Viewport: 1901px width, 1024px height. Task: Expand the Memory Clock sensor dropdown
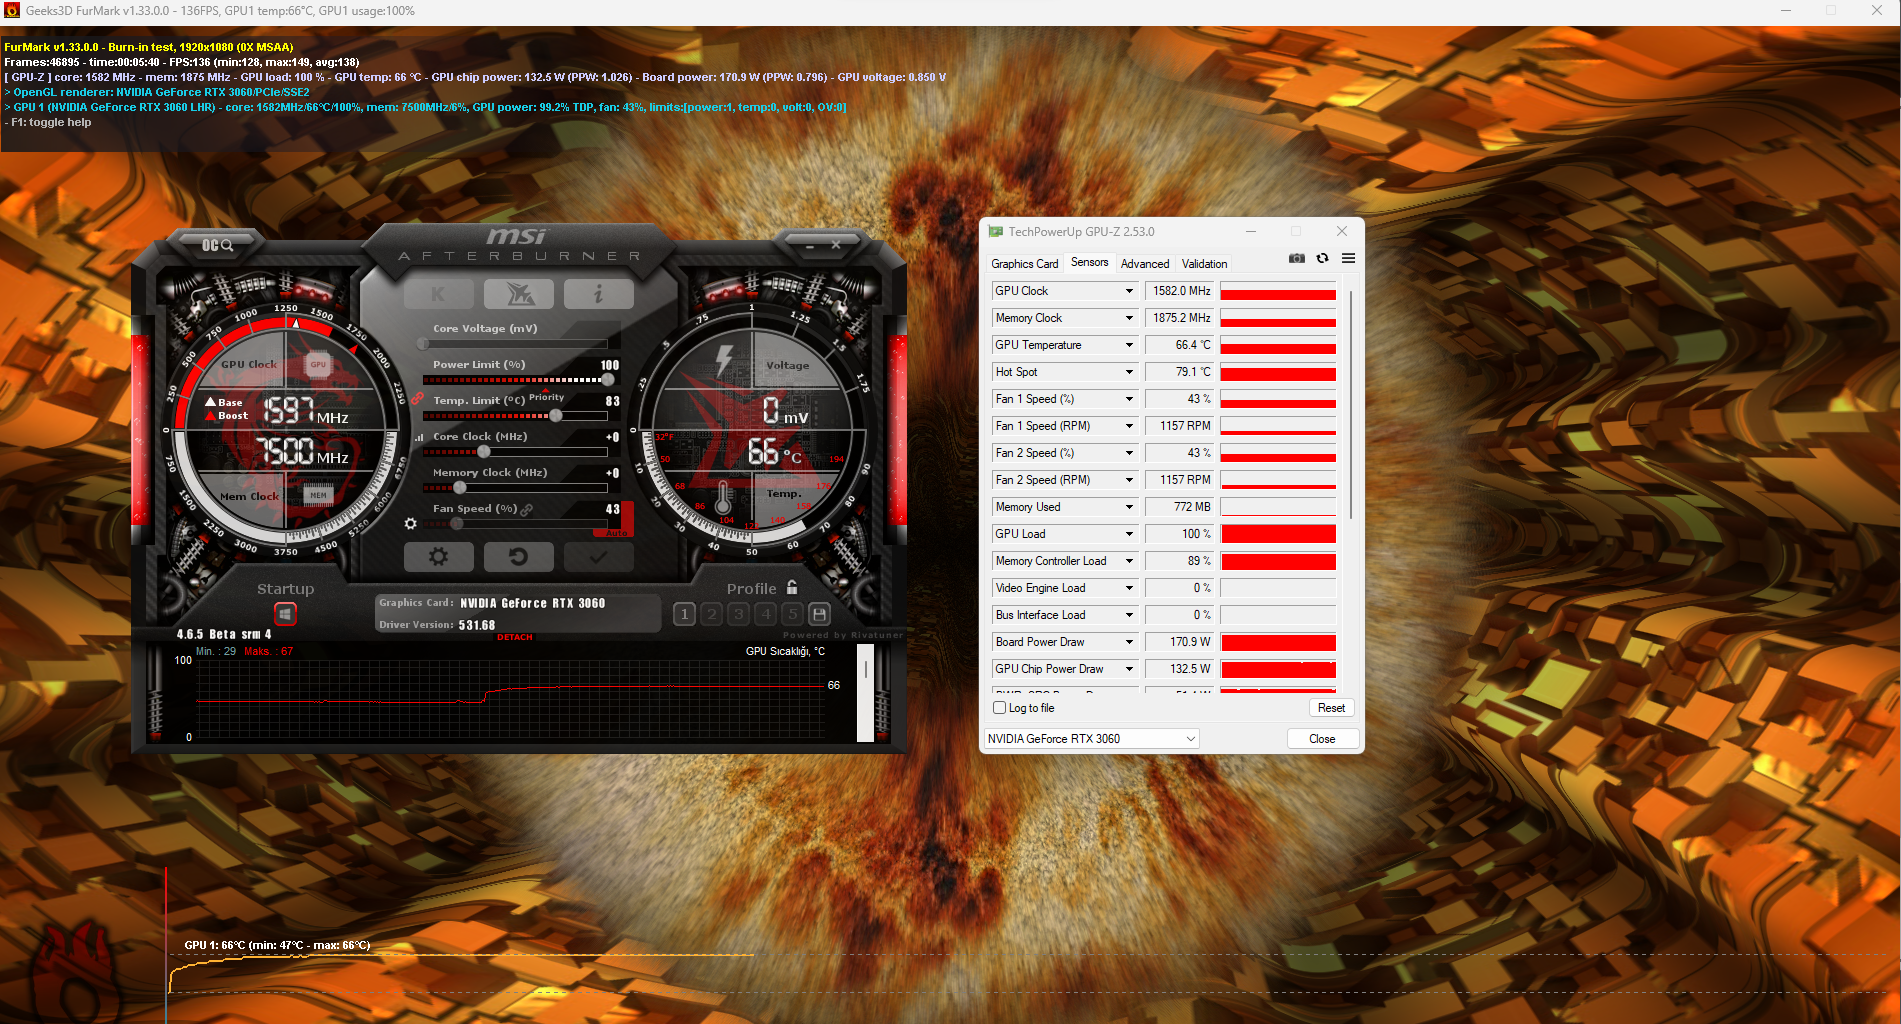[x=1129, y=318]
